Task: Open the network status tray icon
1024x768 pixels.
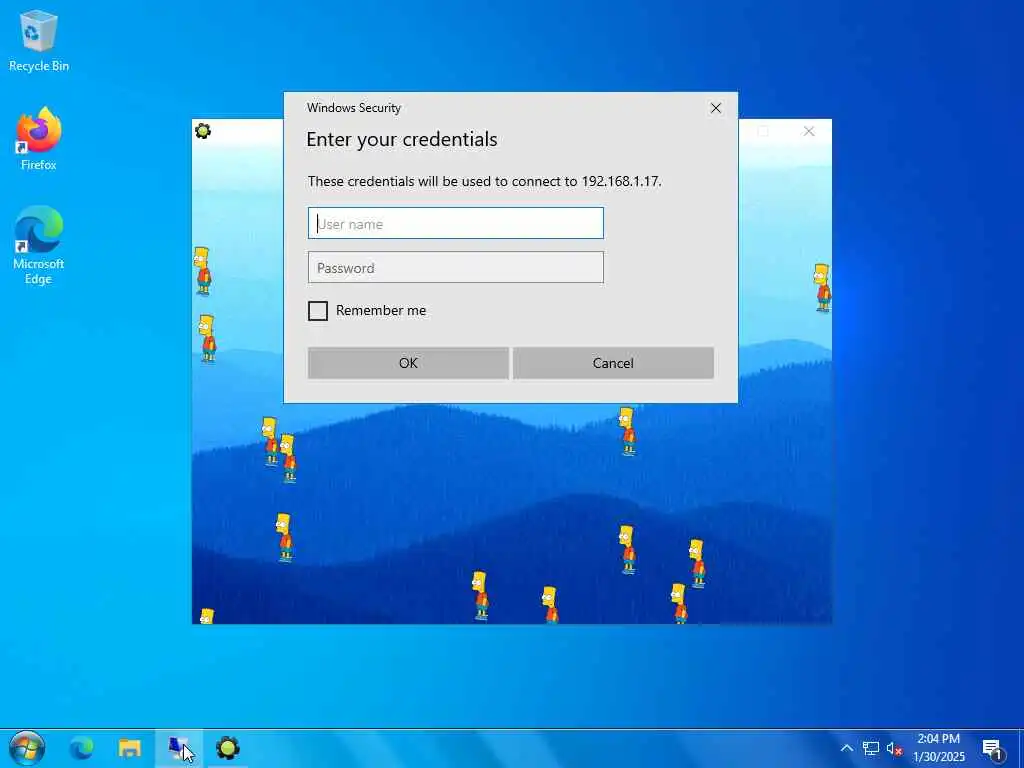Action: [x=871, y=748]
